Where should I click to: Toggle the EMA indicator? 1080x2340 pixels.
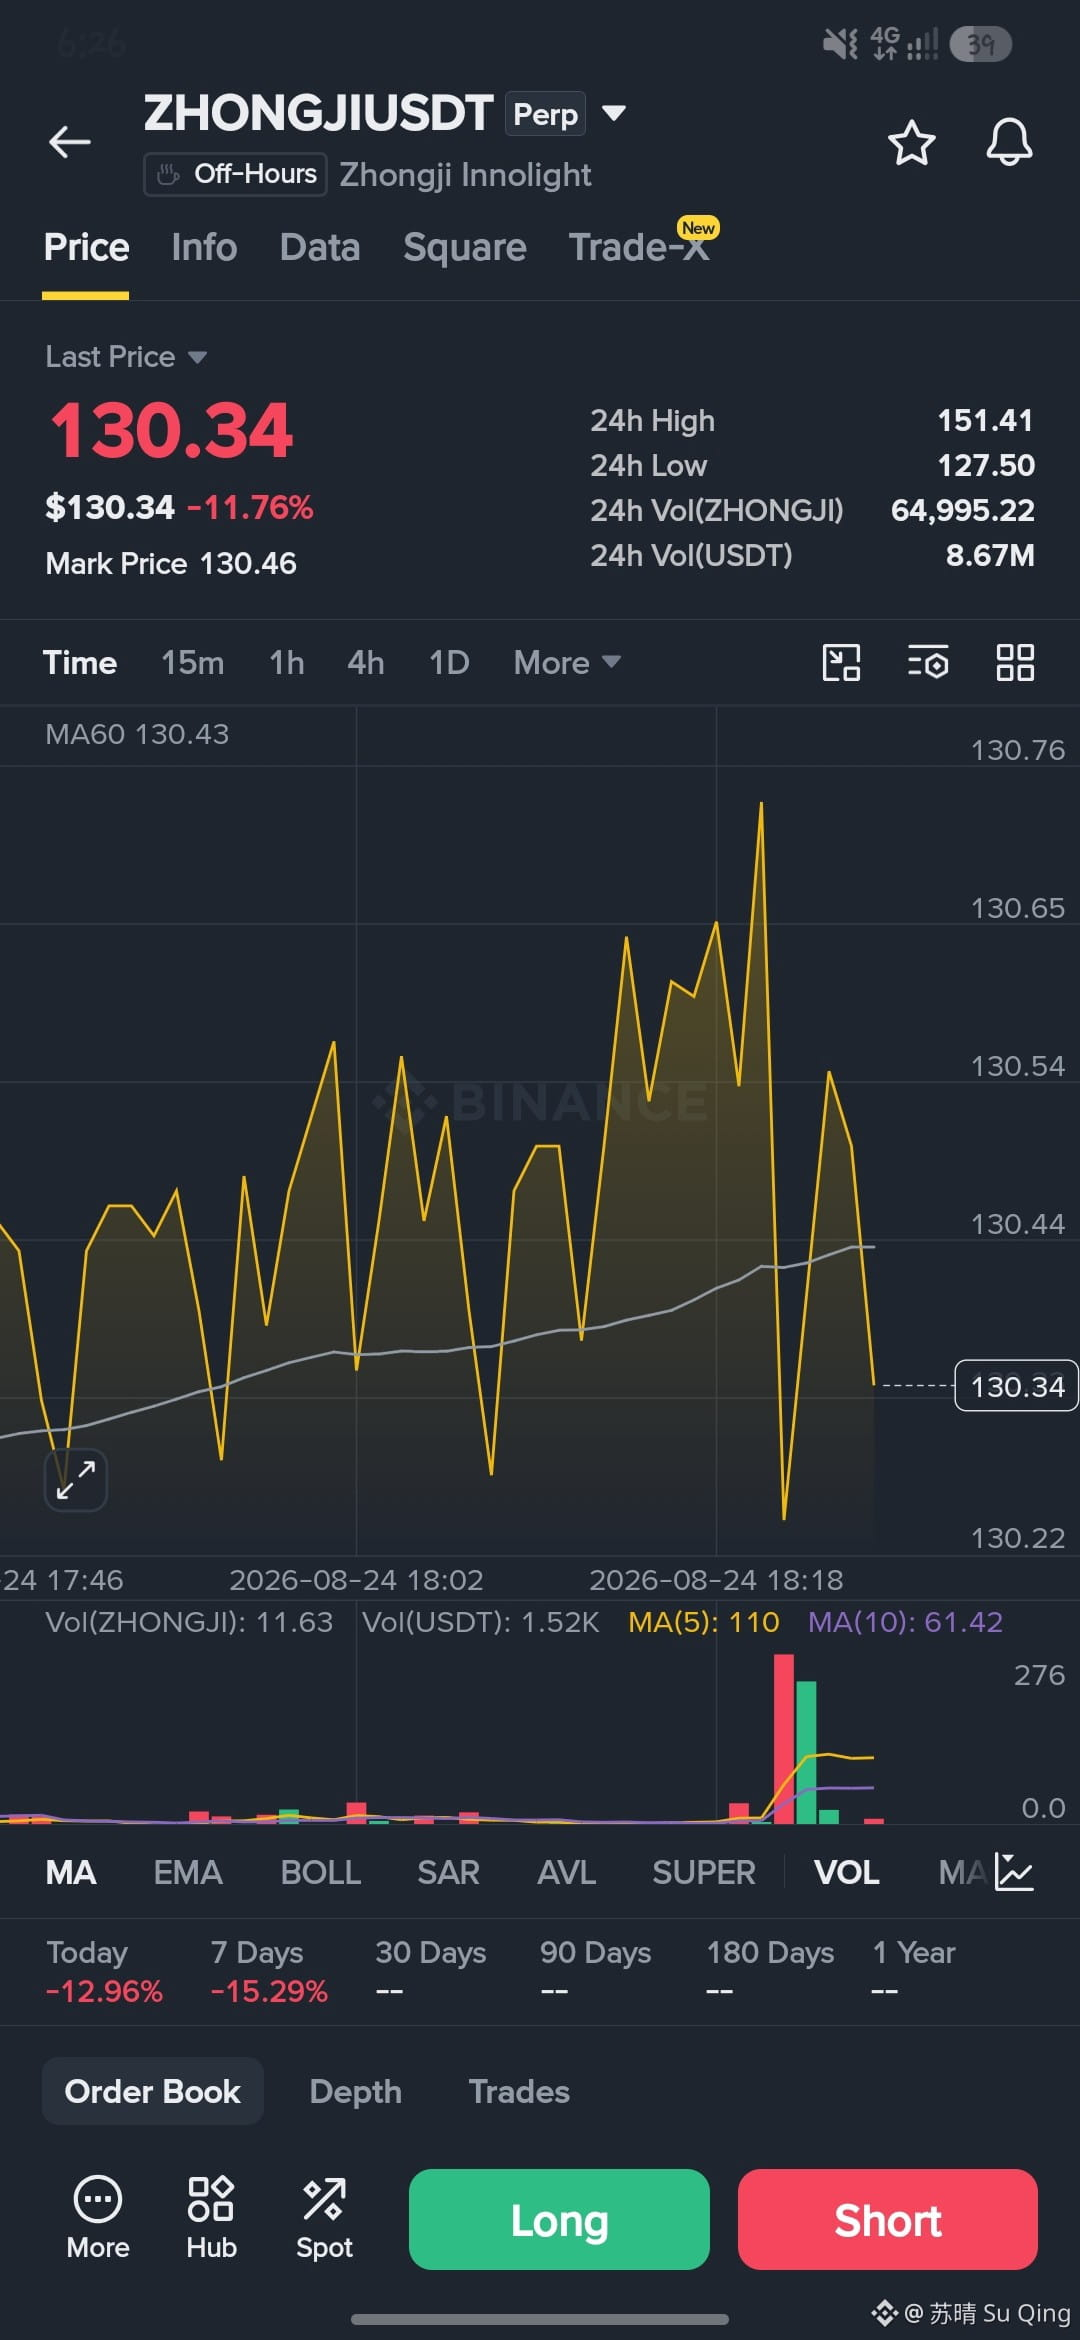point(188,1872)
